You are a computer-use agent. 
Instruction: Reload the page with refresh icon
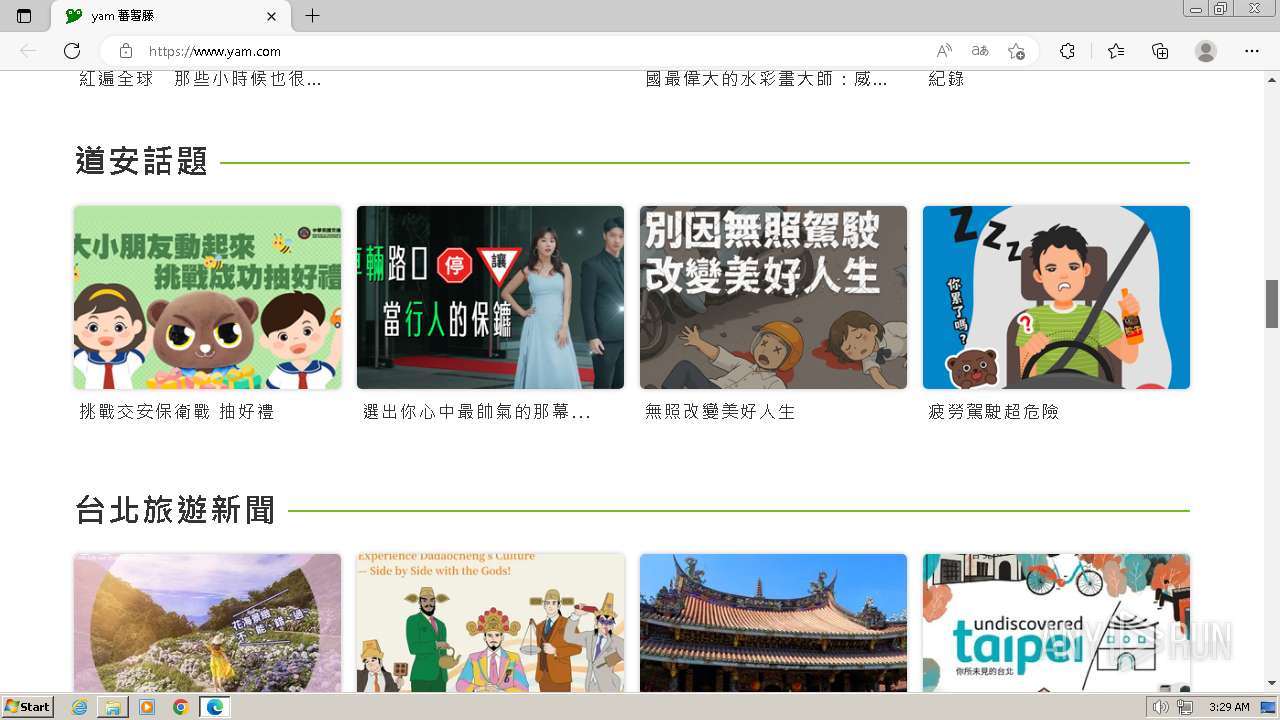(72, 51)
